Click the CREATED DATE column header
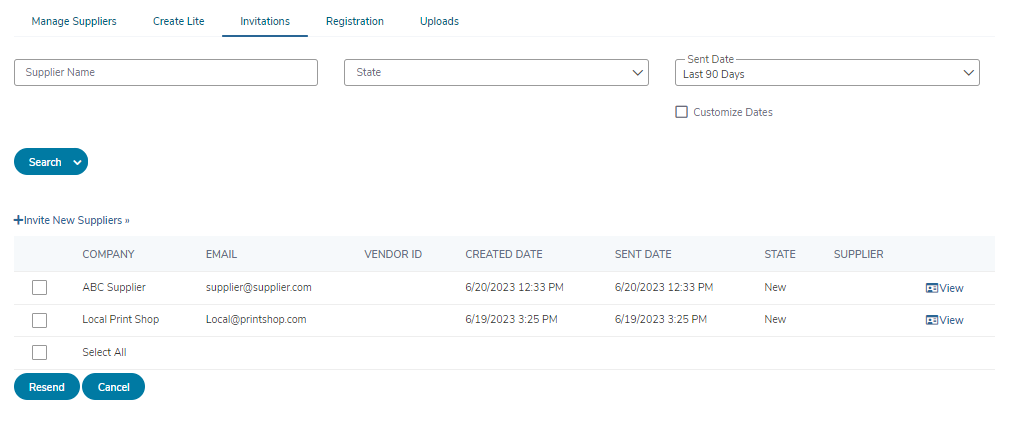 coord(504,254)
